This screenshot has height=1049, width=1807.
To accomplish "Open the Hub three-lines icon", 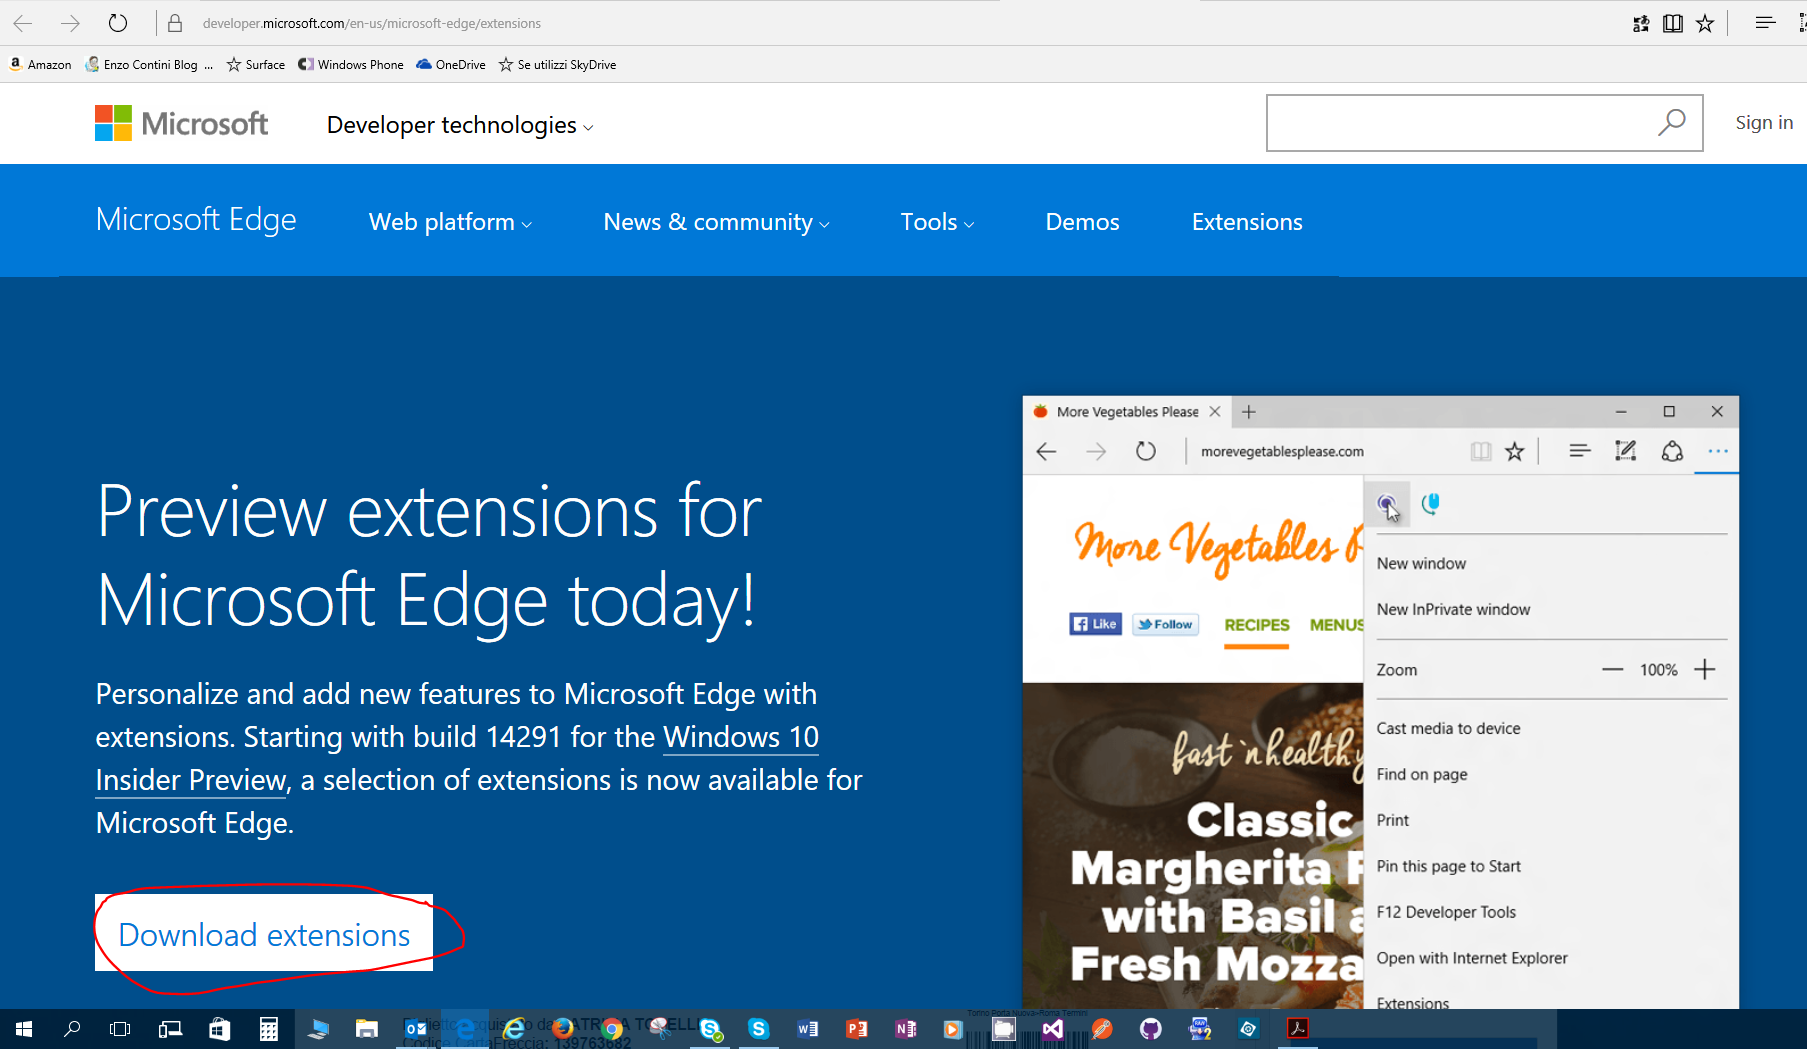I will (1765, 23).
